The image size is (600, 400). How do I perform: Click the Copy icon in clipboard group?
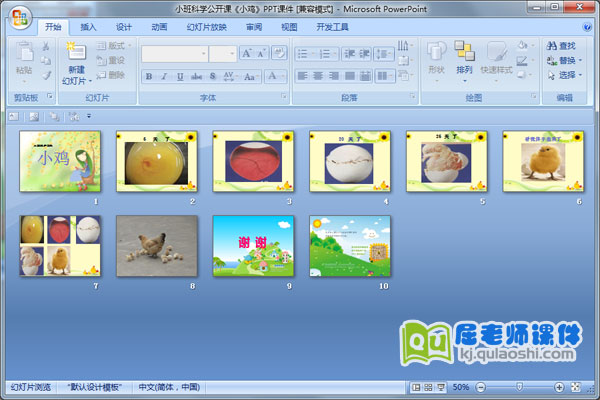46,60
